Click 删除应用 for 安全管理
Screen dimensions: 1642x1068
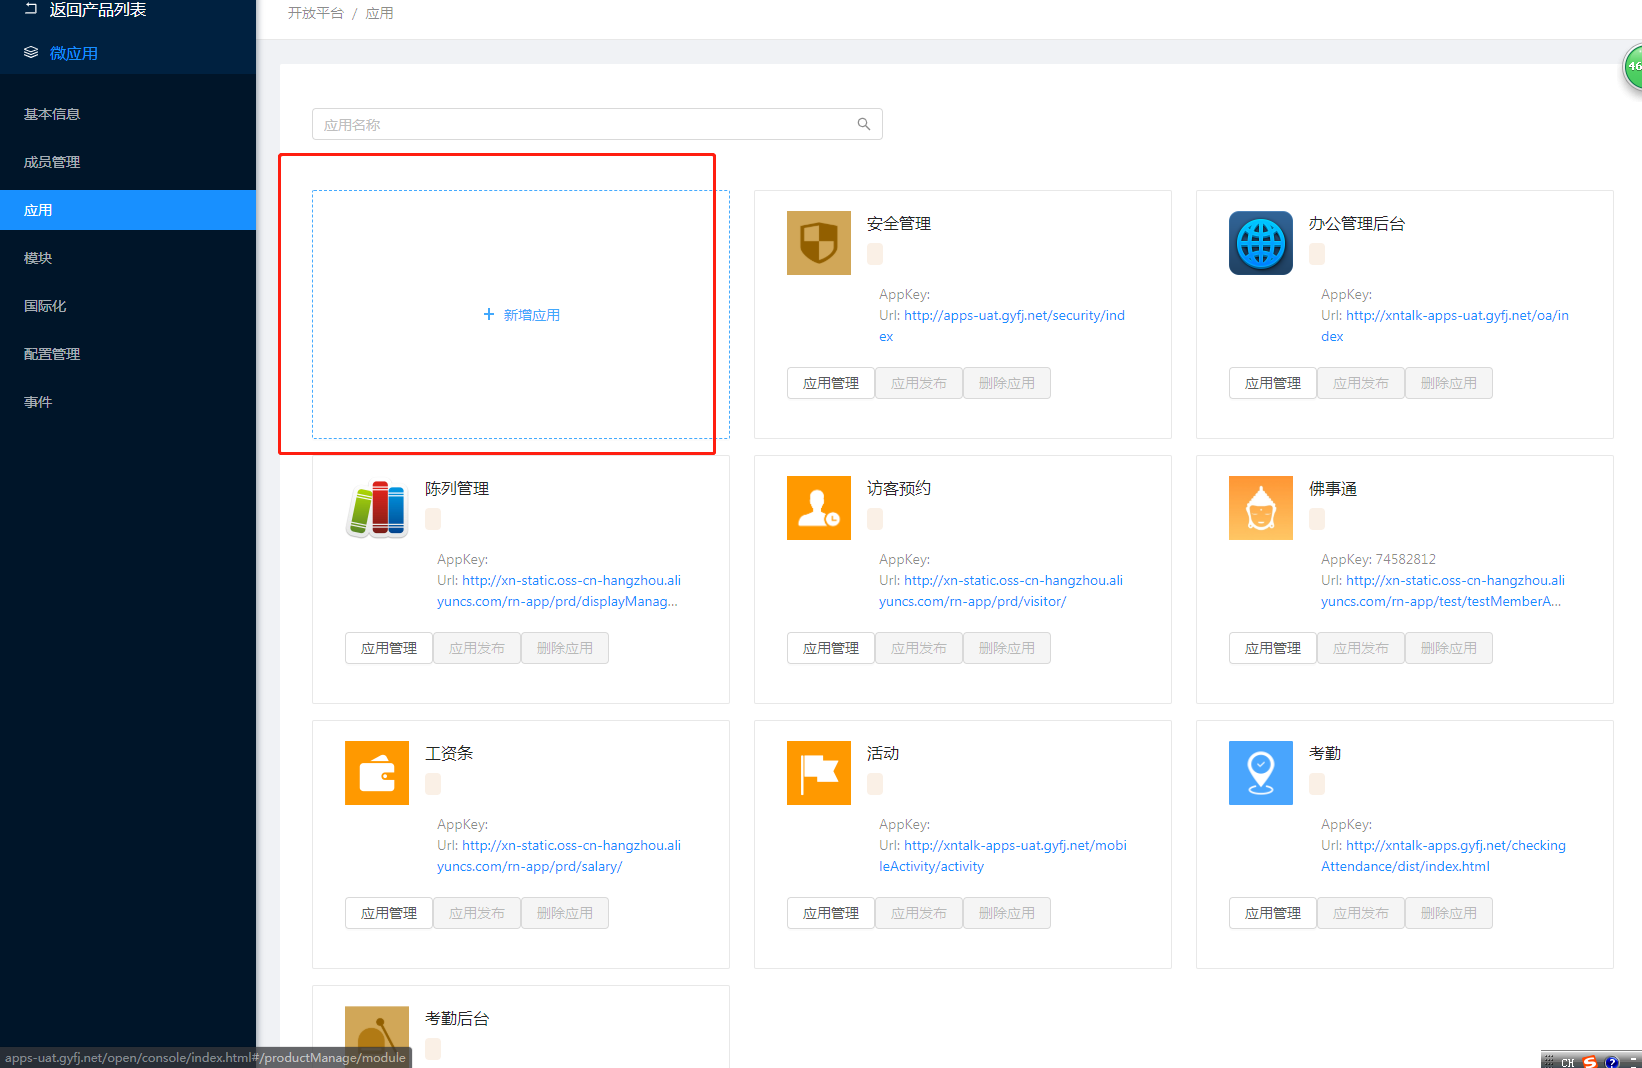coord(1007,383)
